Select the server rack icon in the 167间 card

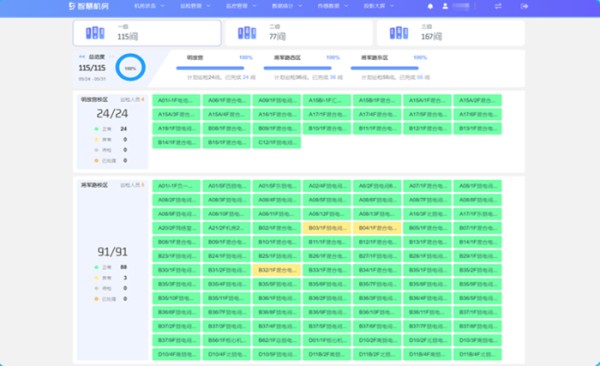pyautogui.click(x=399, y=33)
